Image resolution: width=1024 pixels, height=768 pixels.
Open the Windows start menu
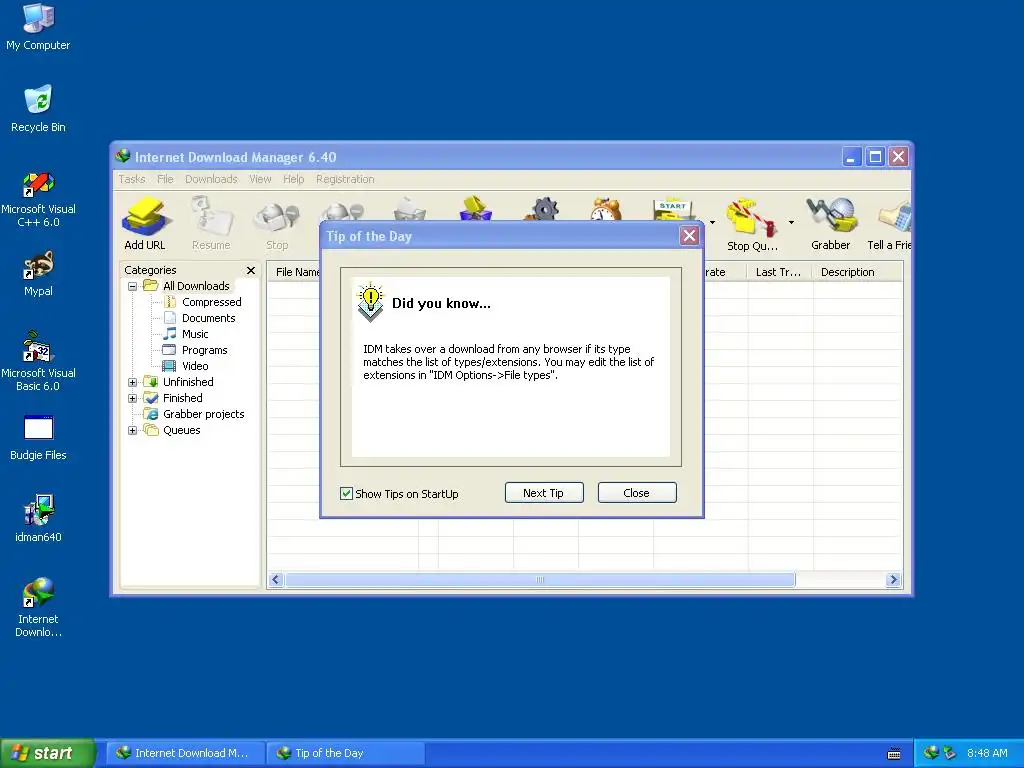[47, 753]
